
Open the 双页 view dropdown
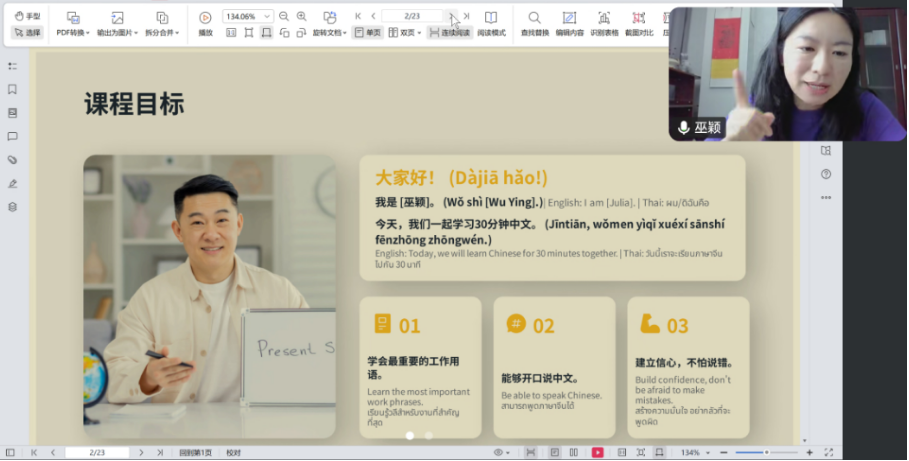(x=404, y=33)
